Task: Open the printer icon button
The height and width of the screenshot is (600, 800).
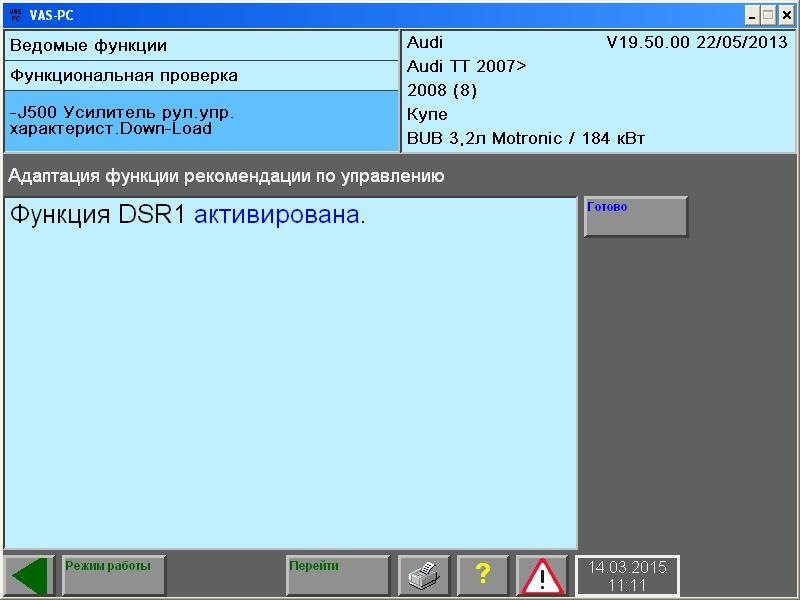Action: (423, 576)
